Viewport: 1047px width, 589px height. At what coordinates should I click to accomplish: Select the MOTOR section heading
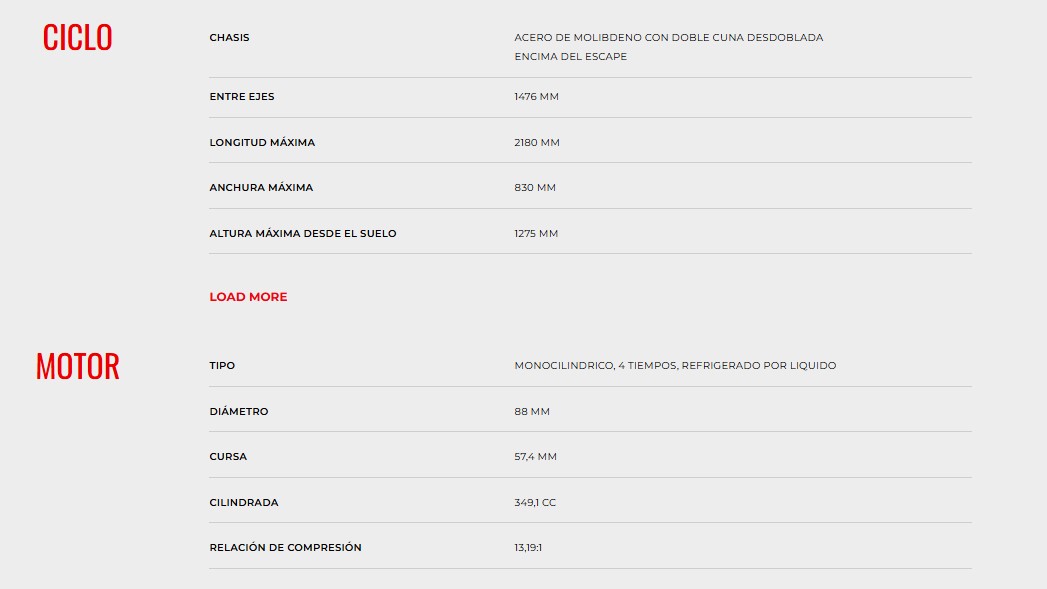point(77,366)
